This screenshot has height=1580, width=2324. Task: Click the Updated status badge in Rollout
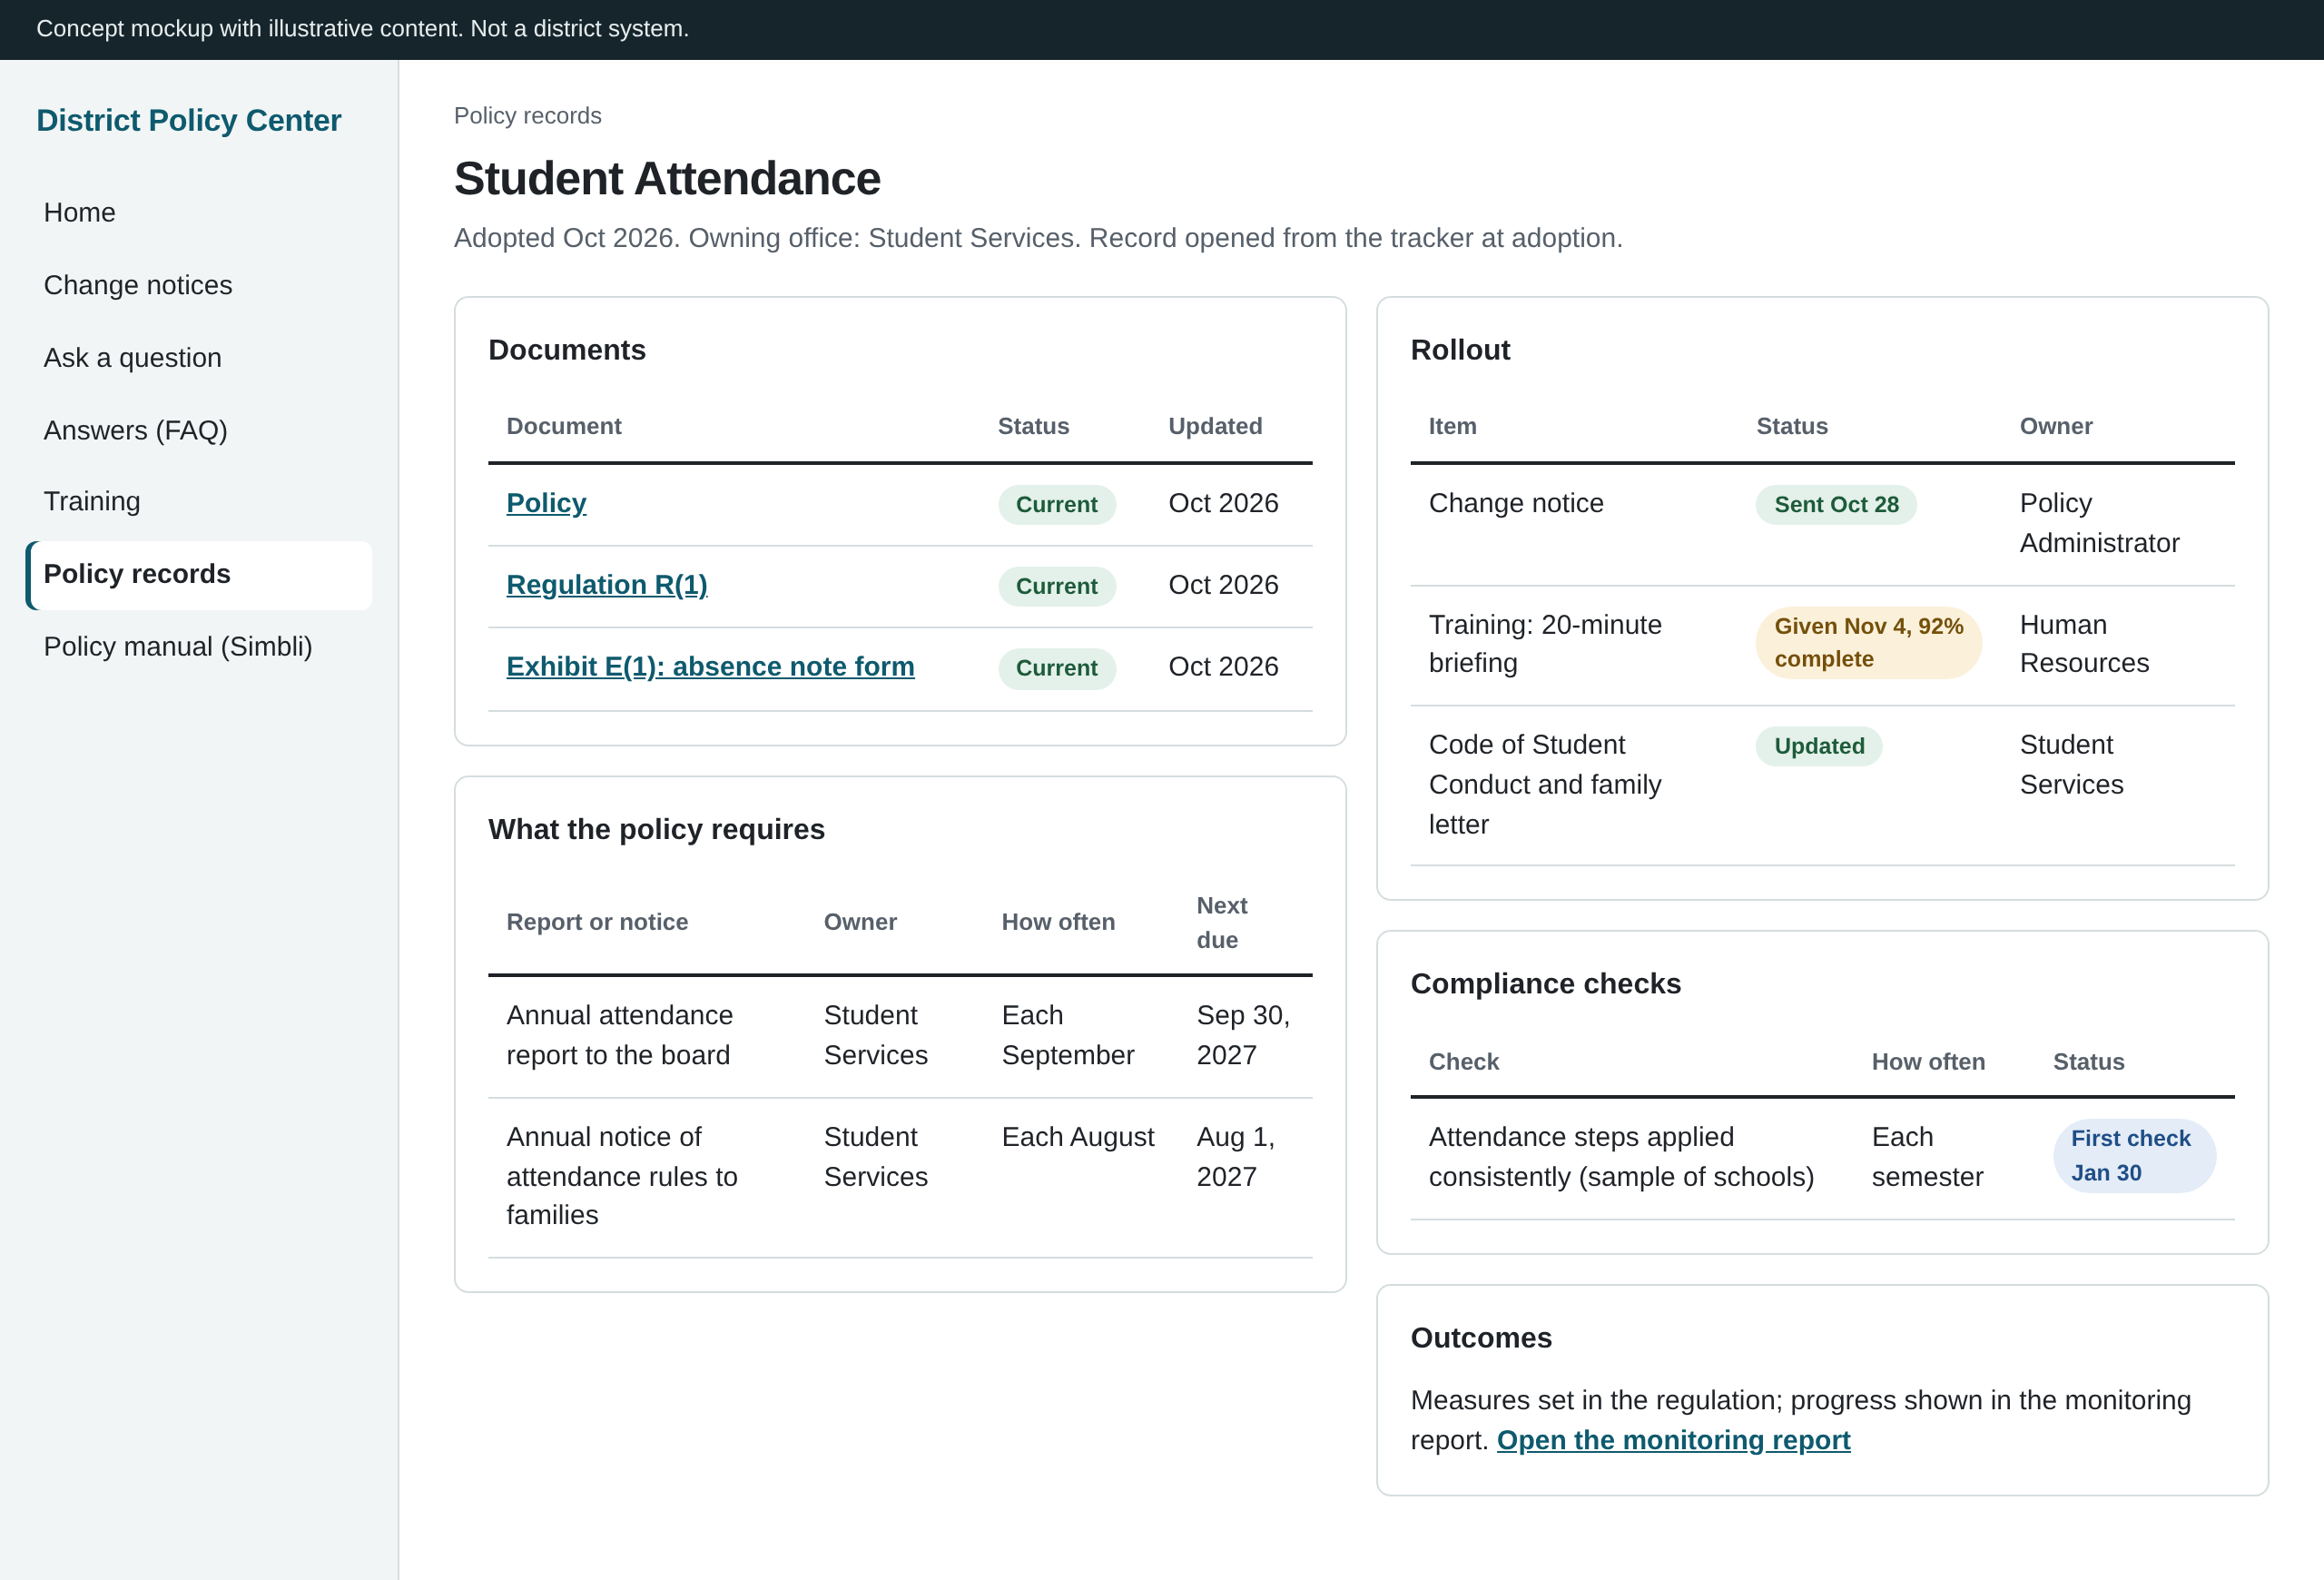1819,746
